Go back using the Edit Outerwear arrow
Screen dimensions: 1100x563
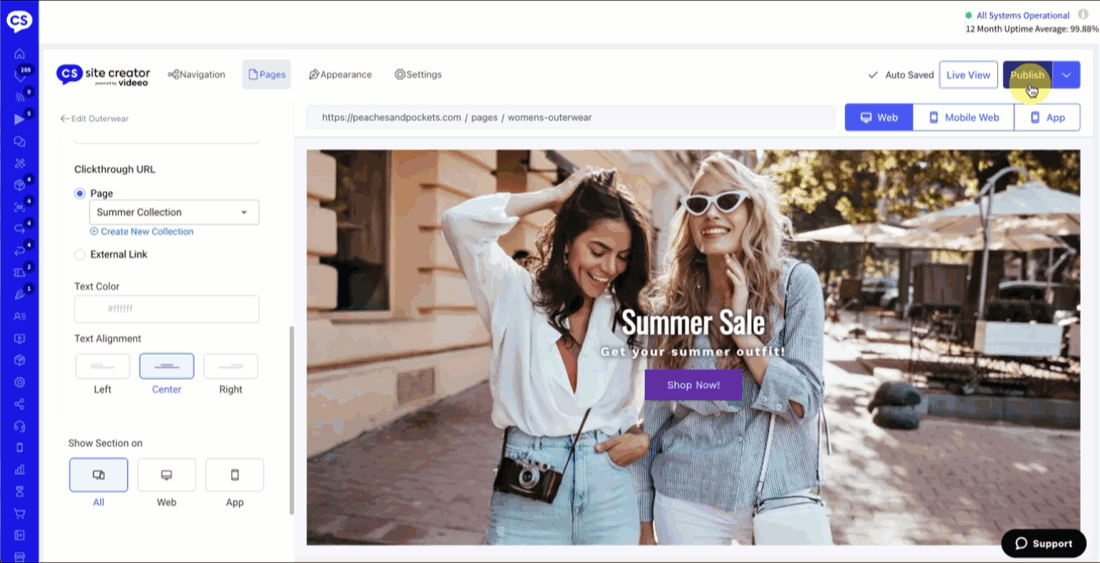coord(65,118)
